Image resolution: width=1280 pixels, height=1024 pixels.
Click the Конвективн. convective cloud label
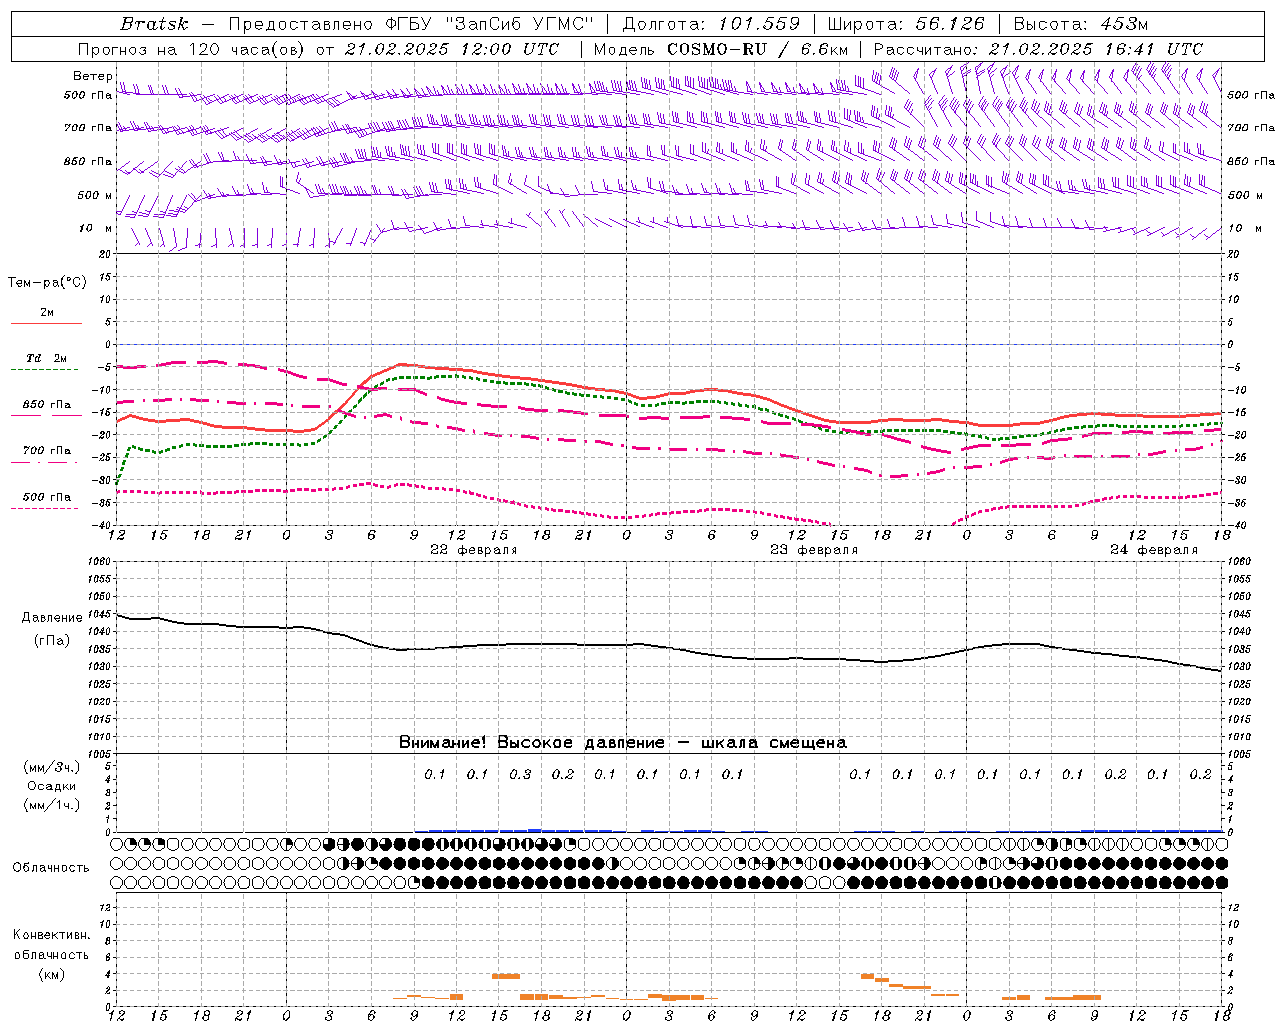52,935
